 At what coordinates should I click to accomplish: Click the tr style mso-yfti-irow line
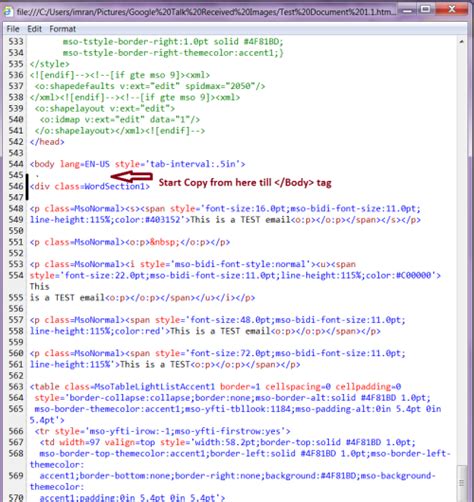pos(162,431)
